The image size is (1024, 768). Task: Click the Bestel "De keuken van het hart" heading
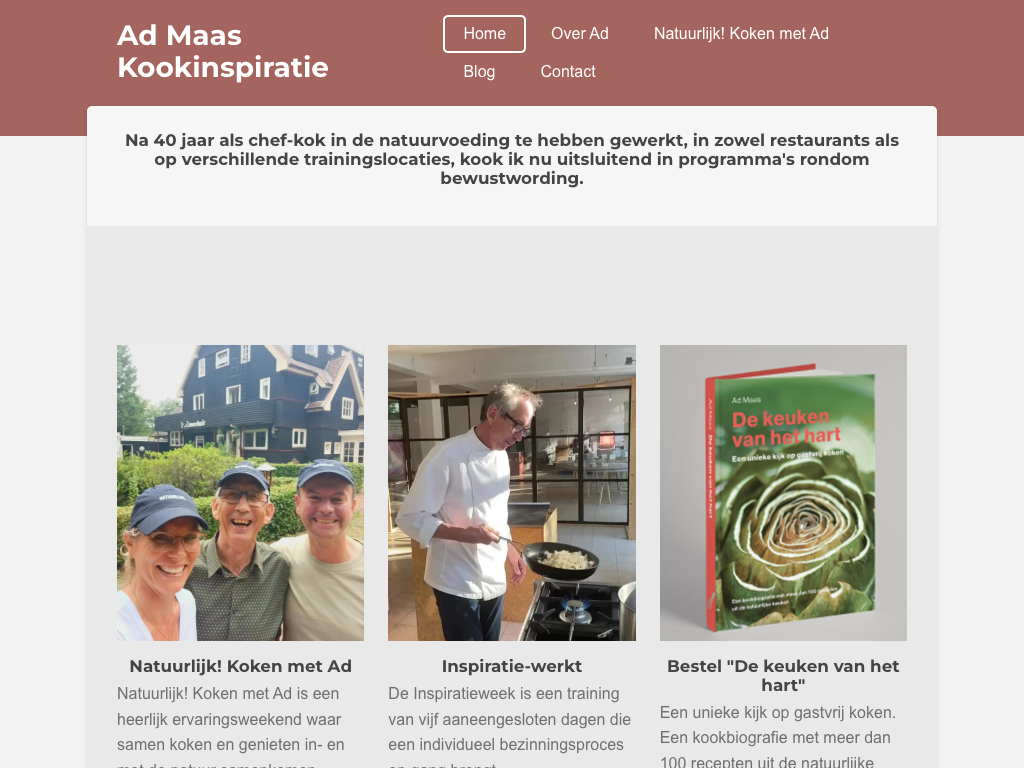coord(783,675)
